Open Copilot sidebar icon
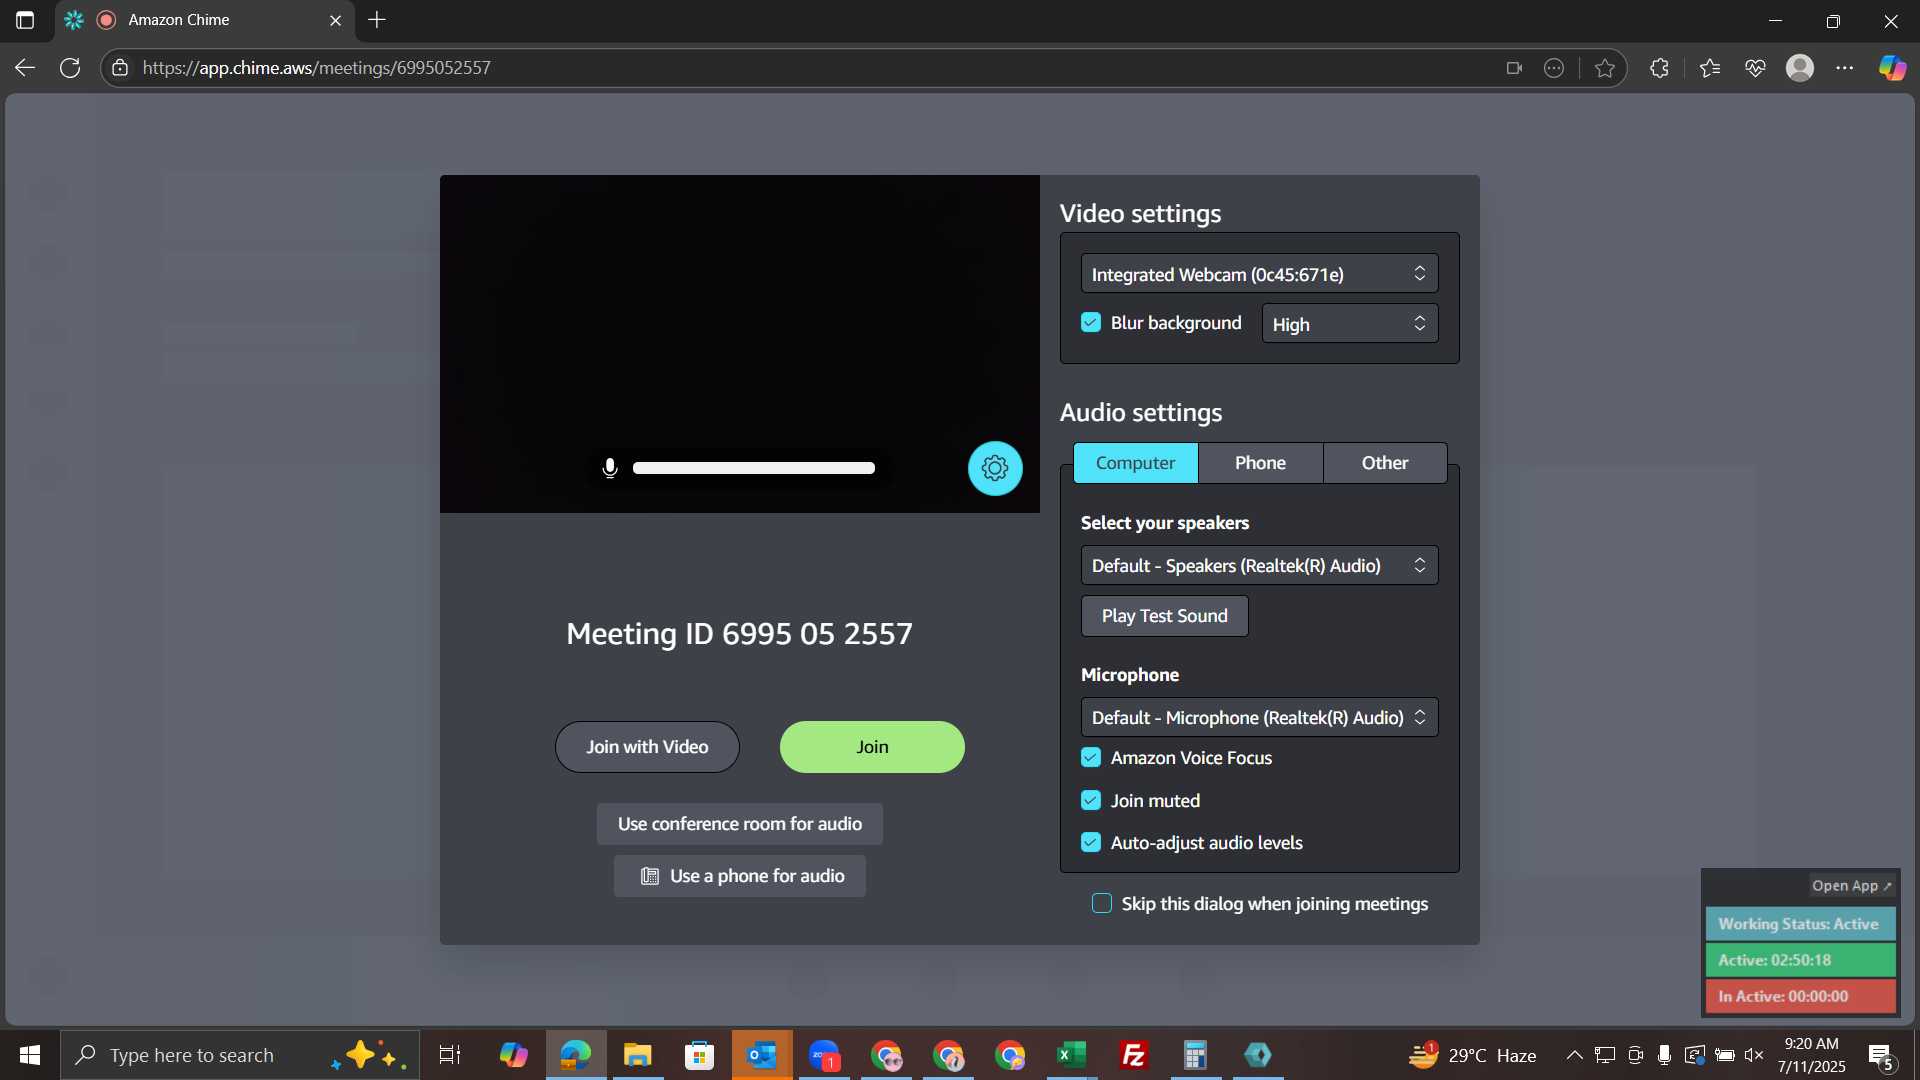Image resolution: width=1920 pixels, height=1080 pixels. [x=1892, y=68]
